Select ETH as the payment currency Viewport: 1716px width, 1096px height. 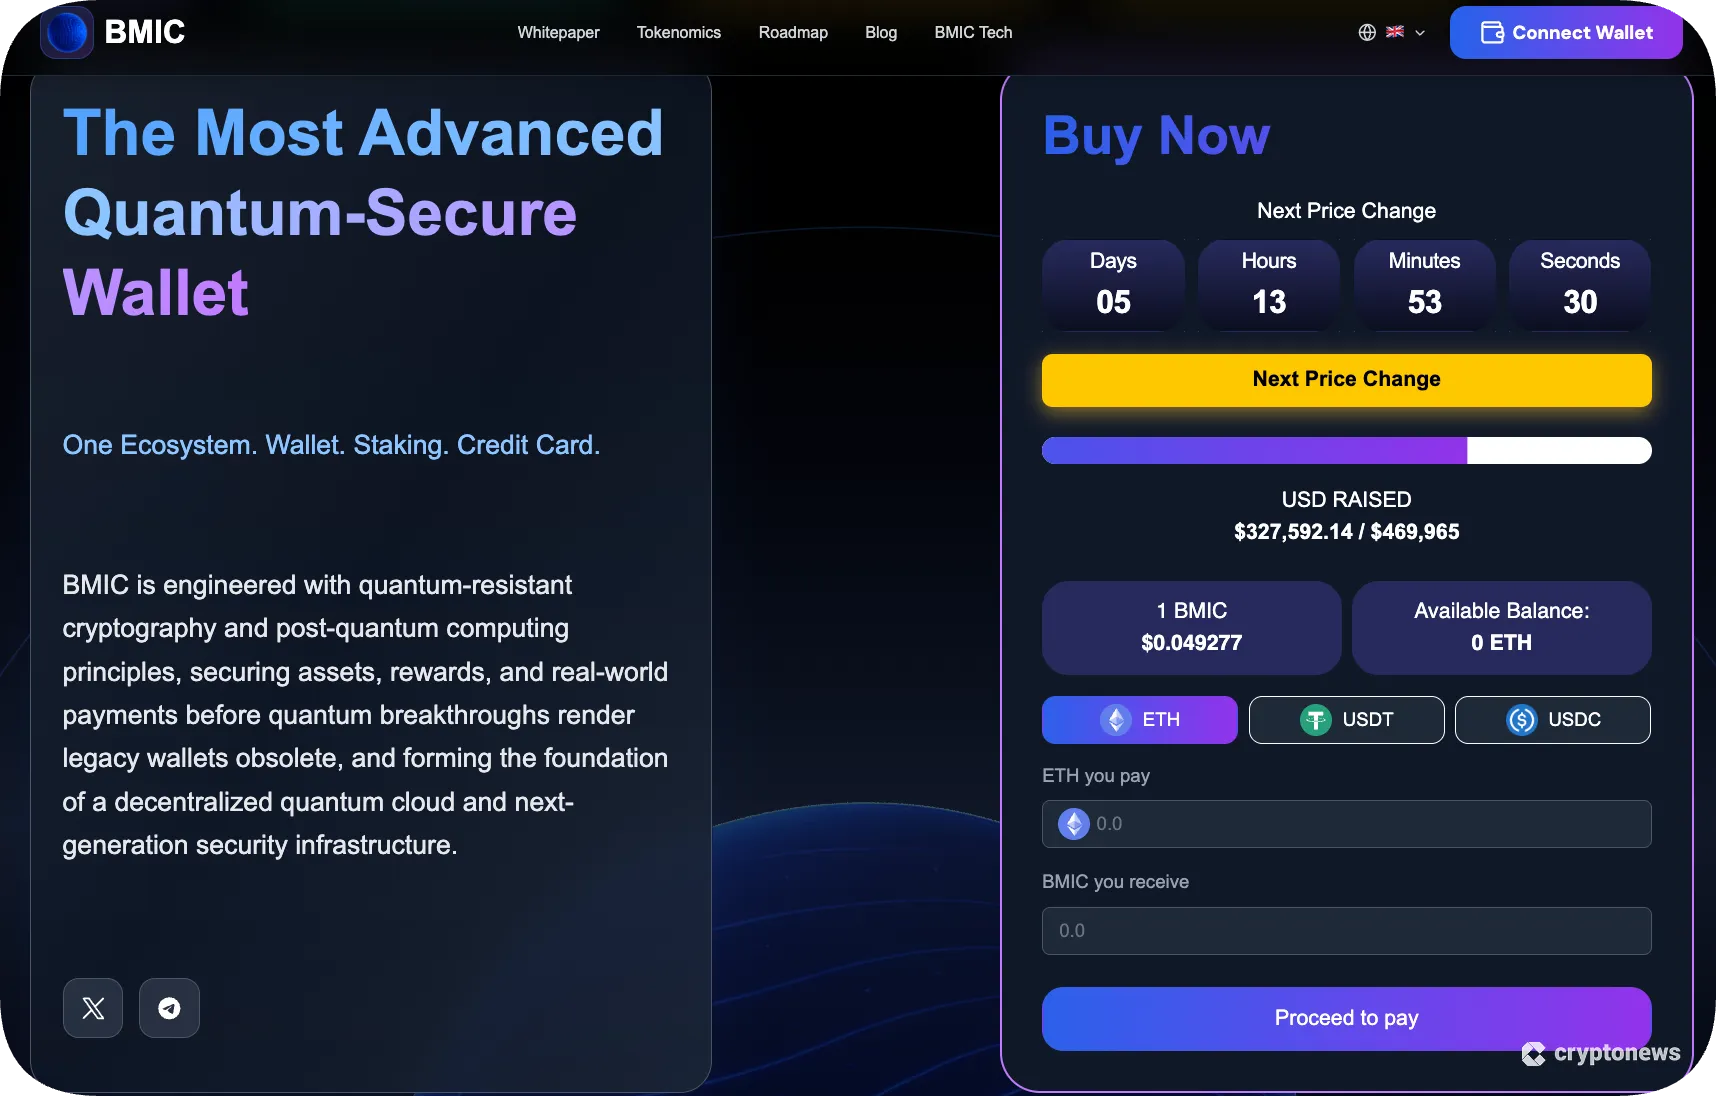[x=1139, y=720]
